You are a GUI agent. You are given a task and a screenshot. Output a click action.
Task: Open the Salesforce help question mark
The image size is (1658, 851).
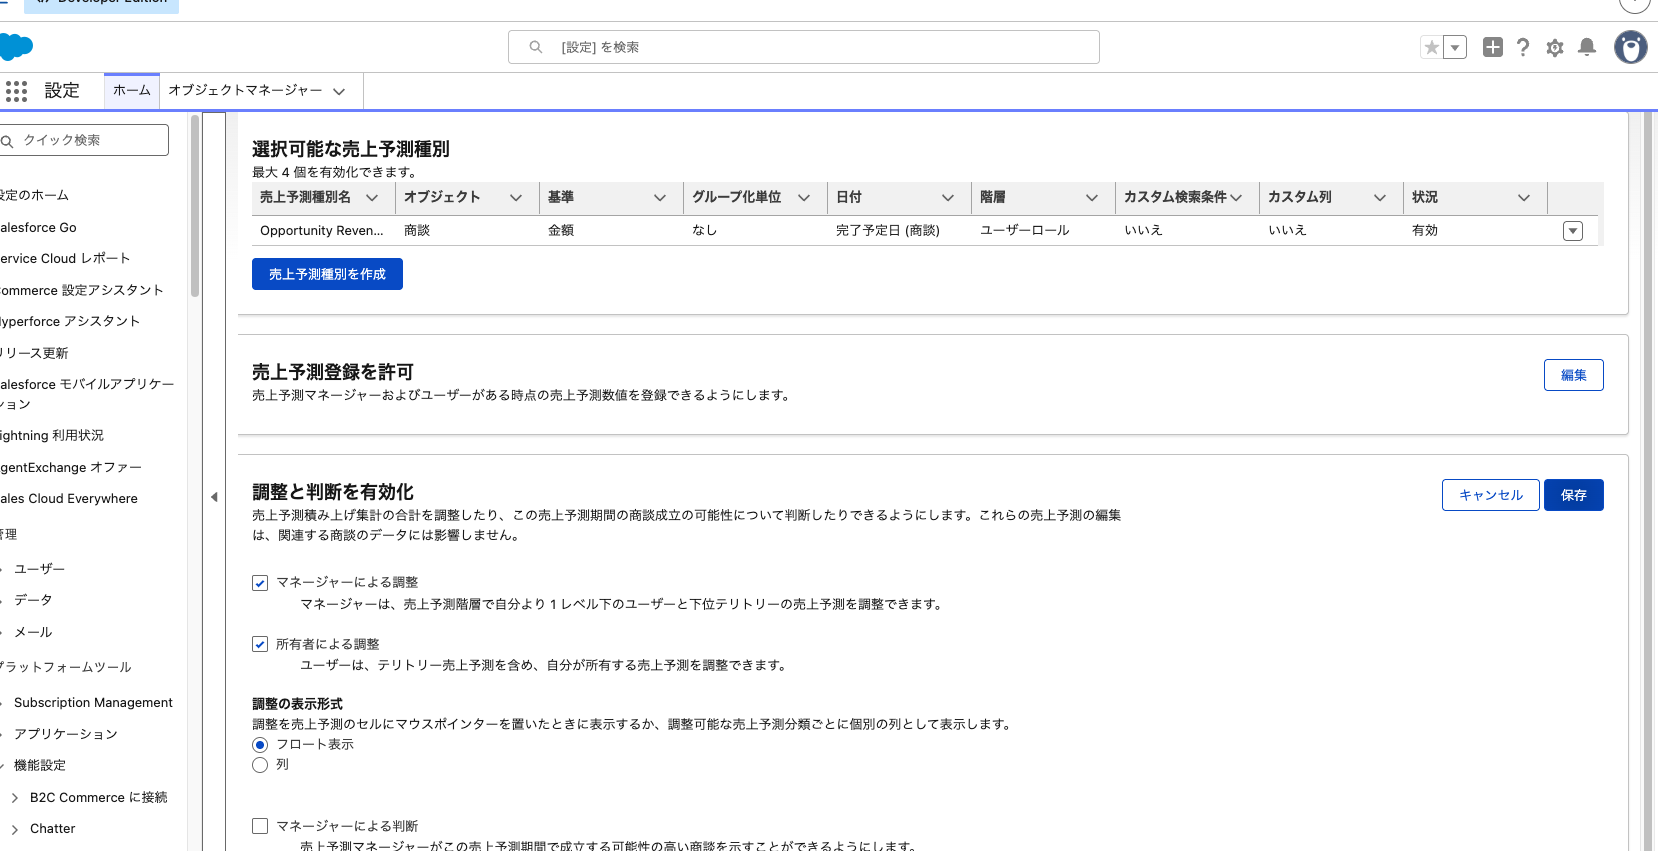[x=1523, y=47]
